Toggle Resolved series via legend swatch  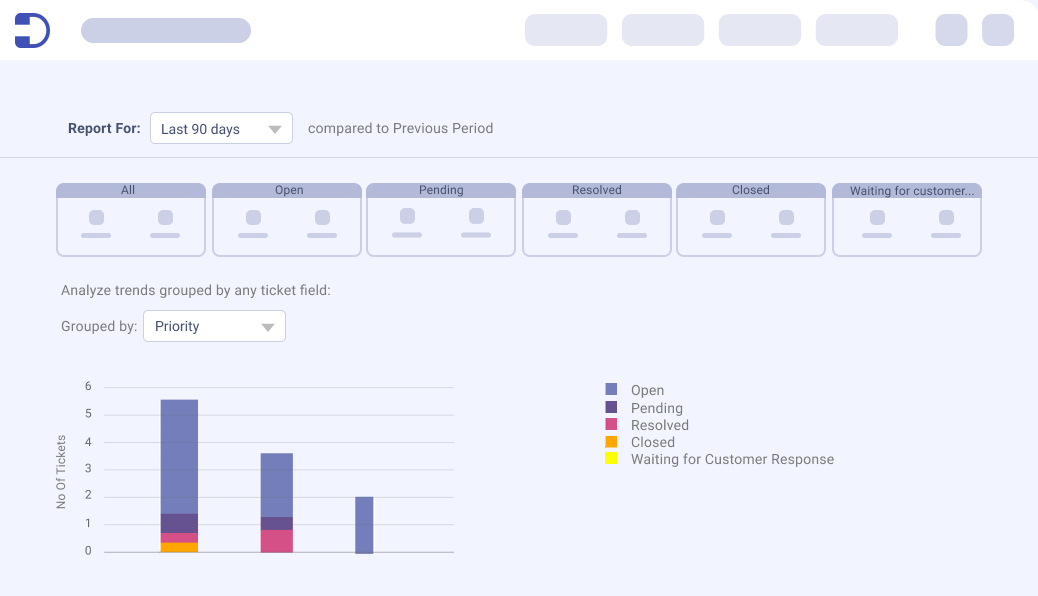click(611, 425)
